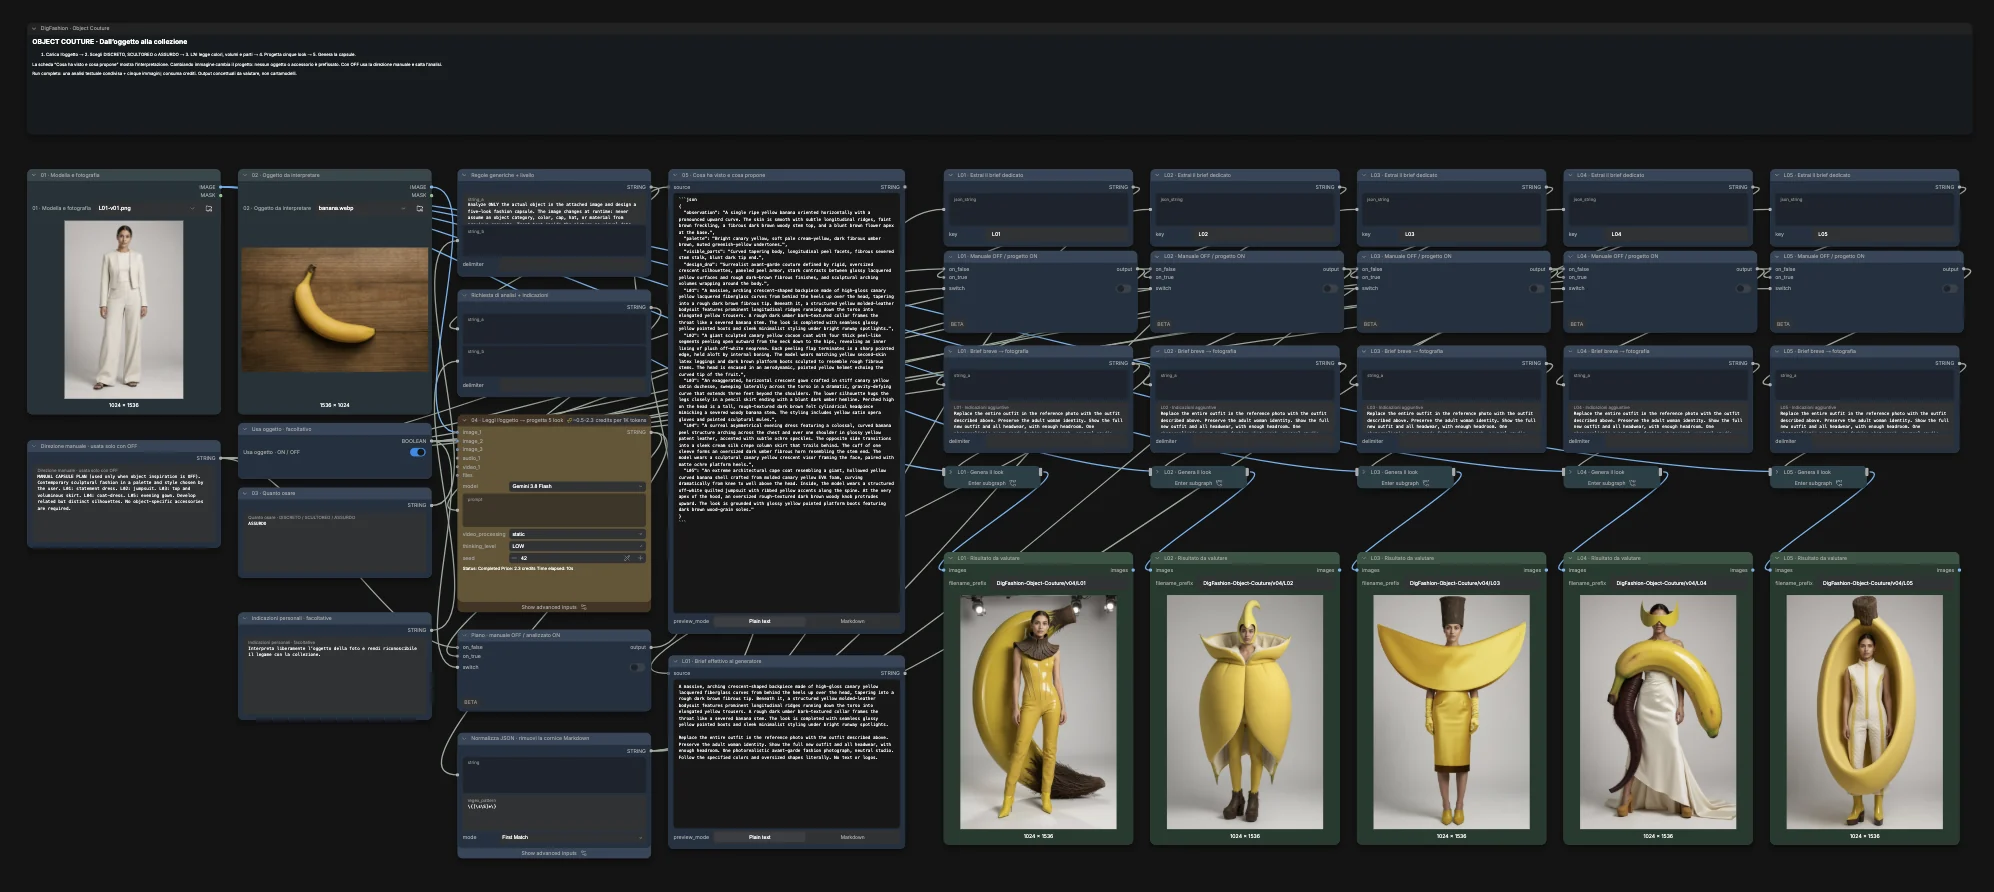Click advanced inputs icon in the Leggi l'oggetto node

click(x=584, y=607)
